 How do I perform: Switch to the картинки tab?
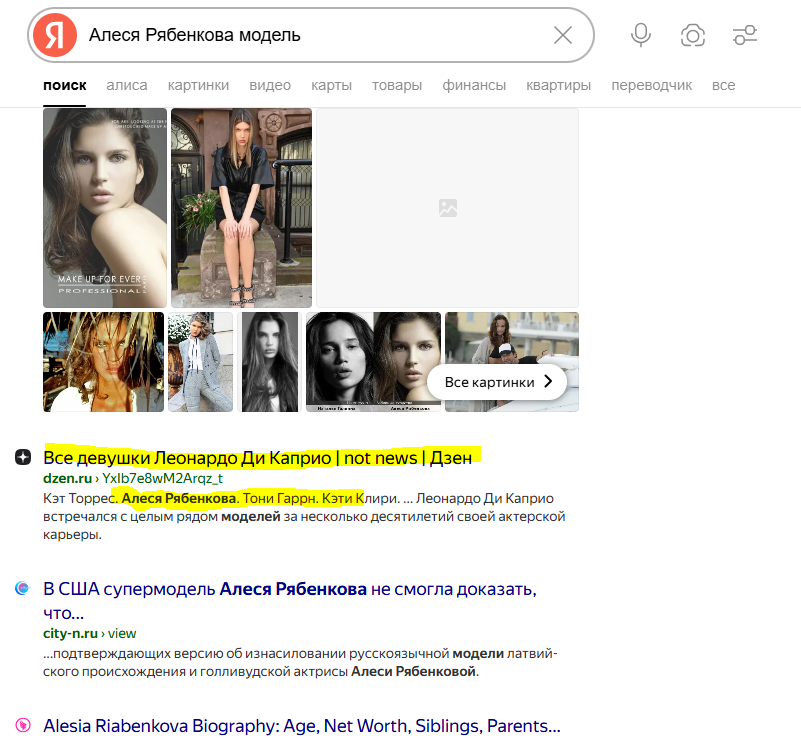(198, 85)
